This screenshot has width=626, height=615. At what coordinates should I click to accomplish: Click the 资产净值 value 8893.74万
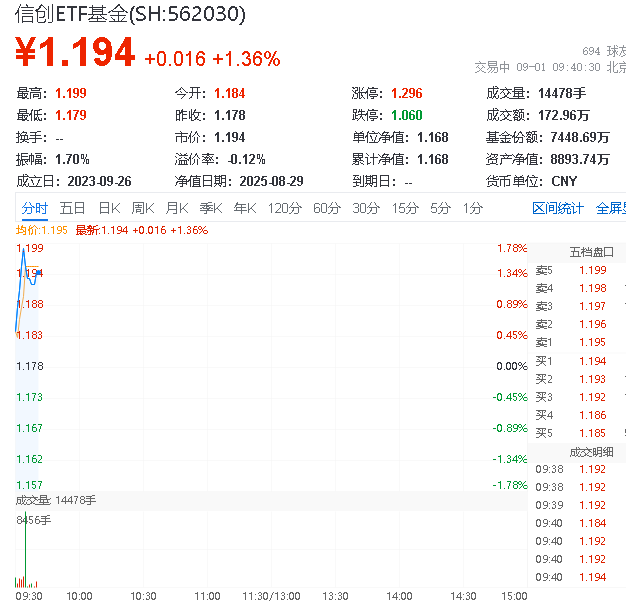(x=580, y=159)
